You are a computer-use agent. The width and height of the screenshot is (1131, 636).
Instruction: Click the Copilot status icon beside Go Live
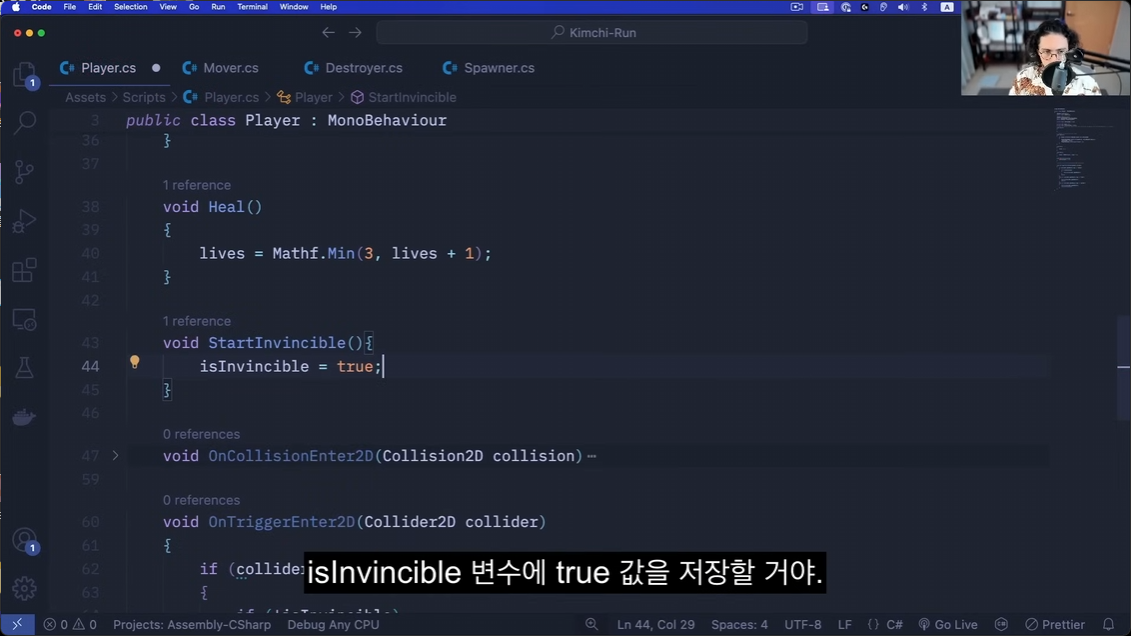[1001, 624]
